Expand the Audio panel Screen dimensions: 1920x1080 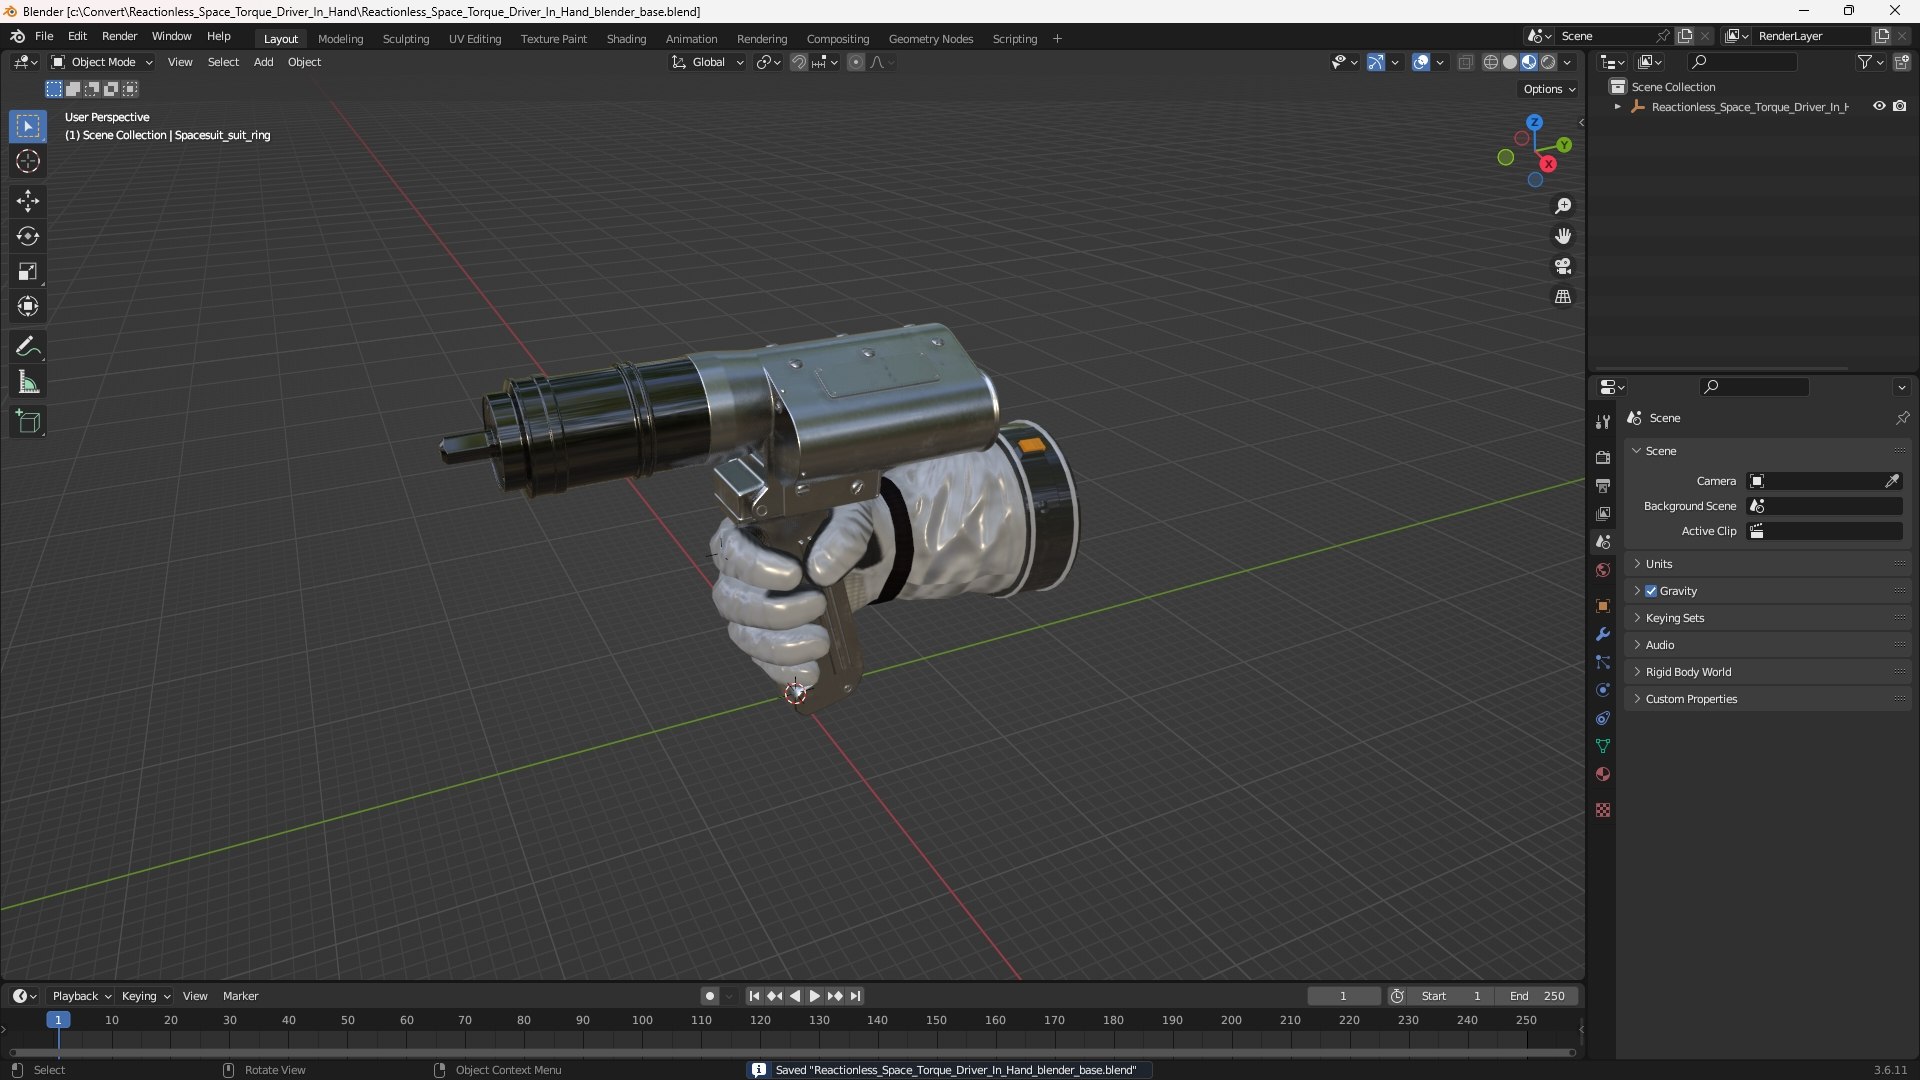coord(1767,645)
